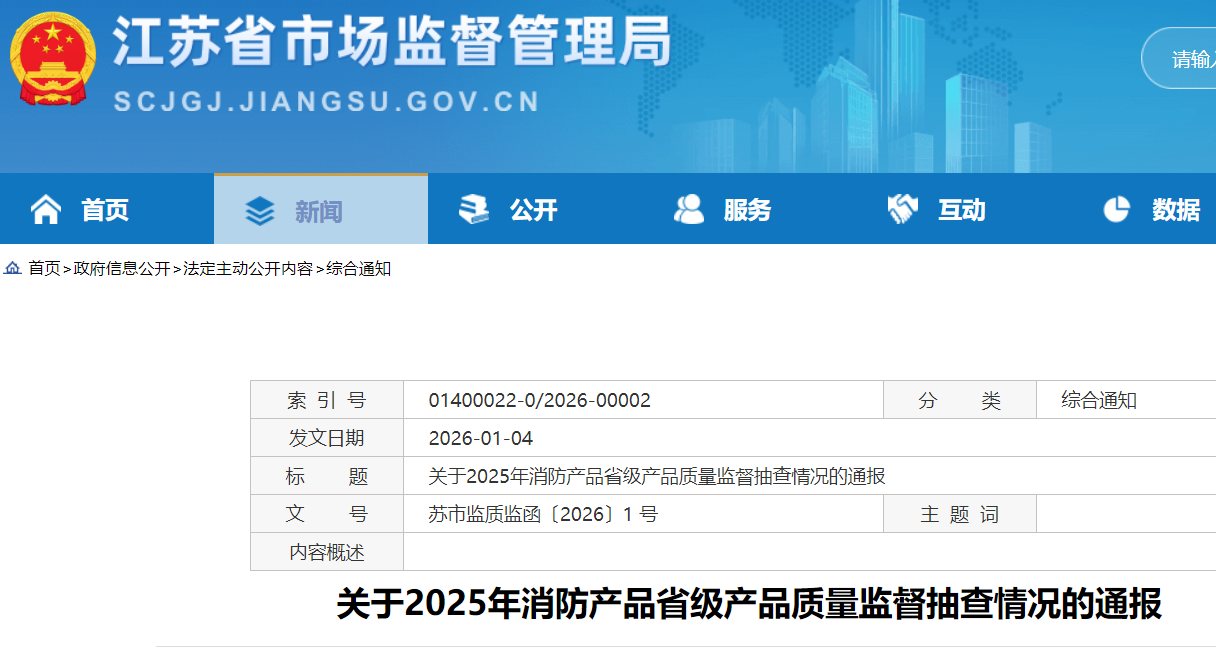The width and height of the screenshot is (1216, 660).
Task: Click the people icon beside 服务
Action: point(688,210)
